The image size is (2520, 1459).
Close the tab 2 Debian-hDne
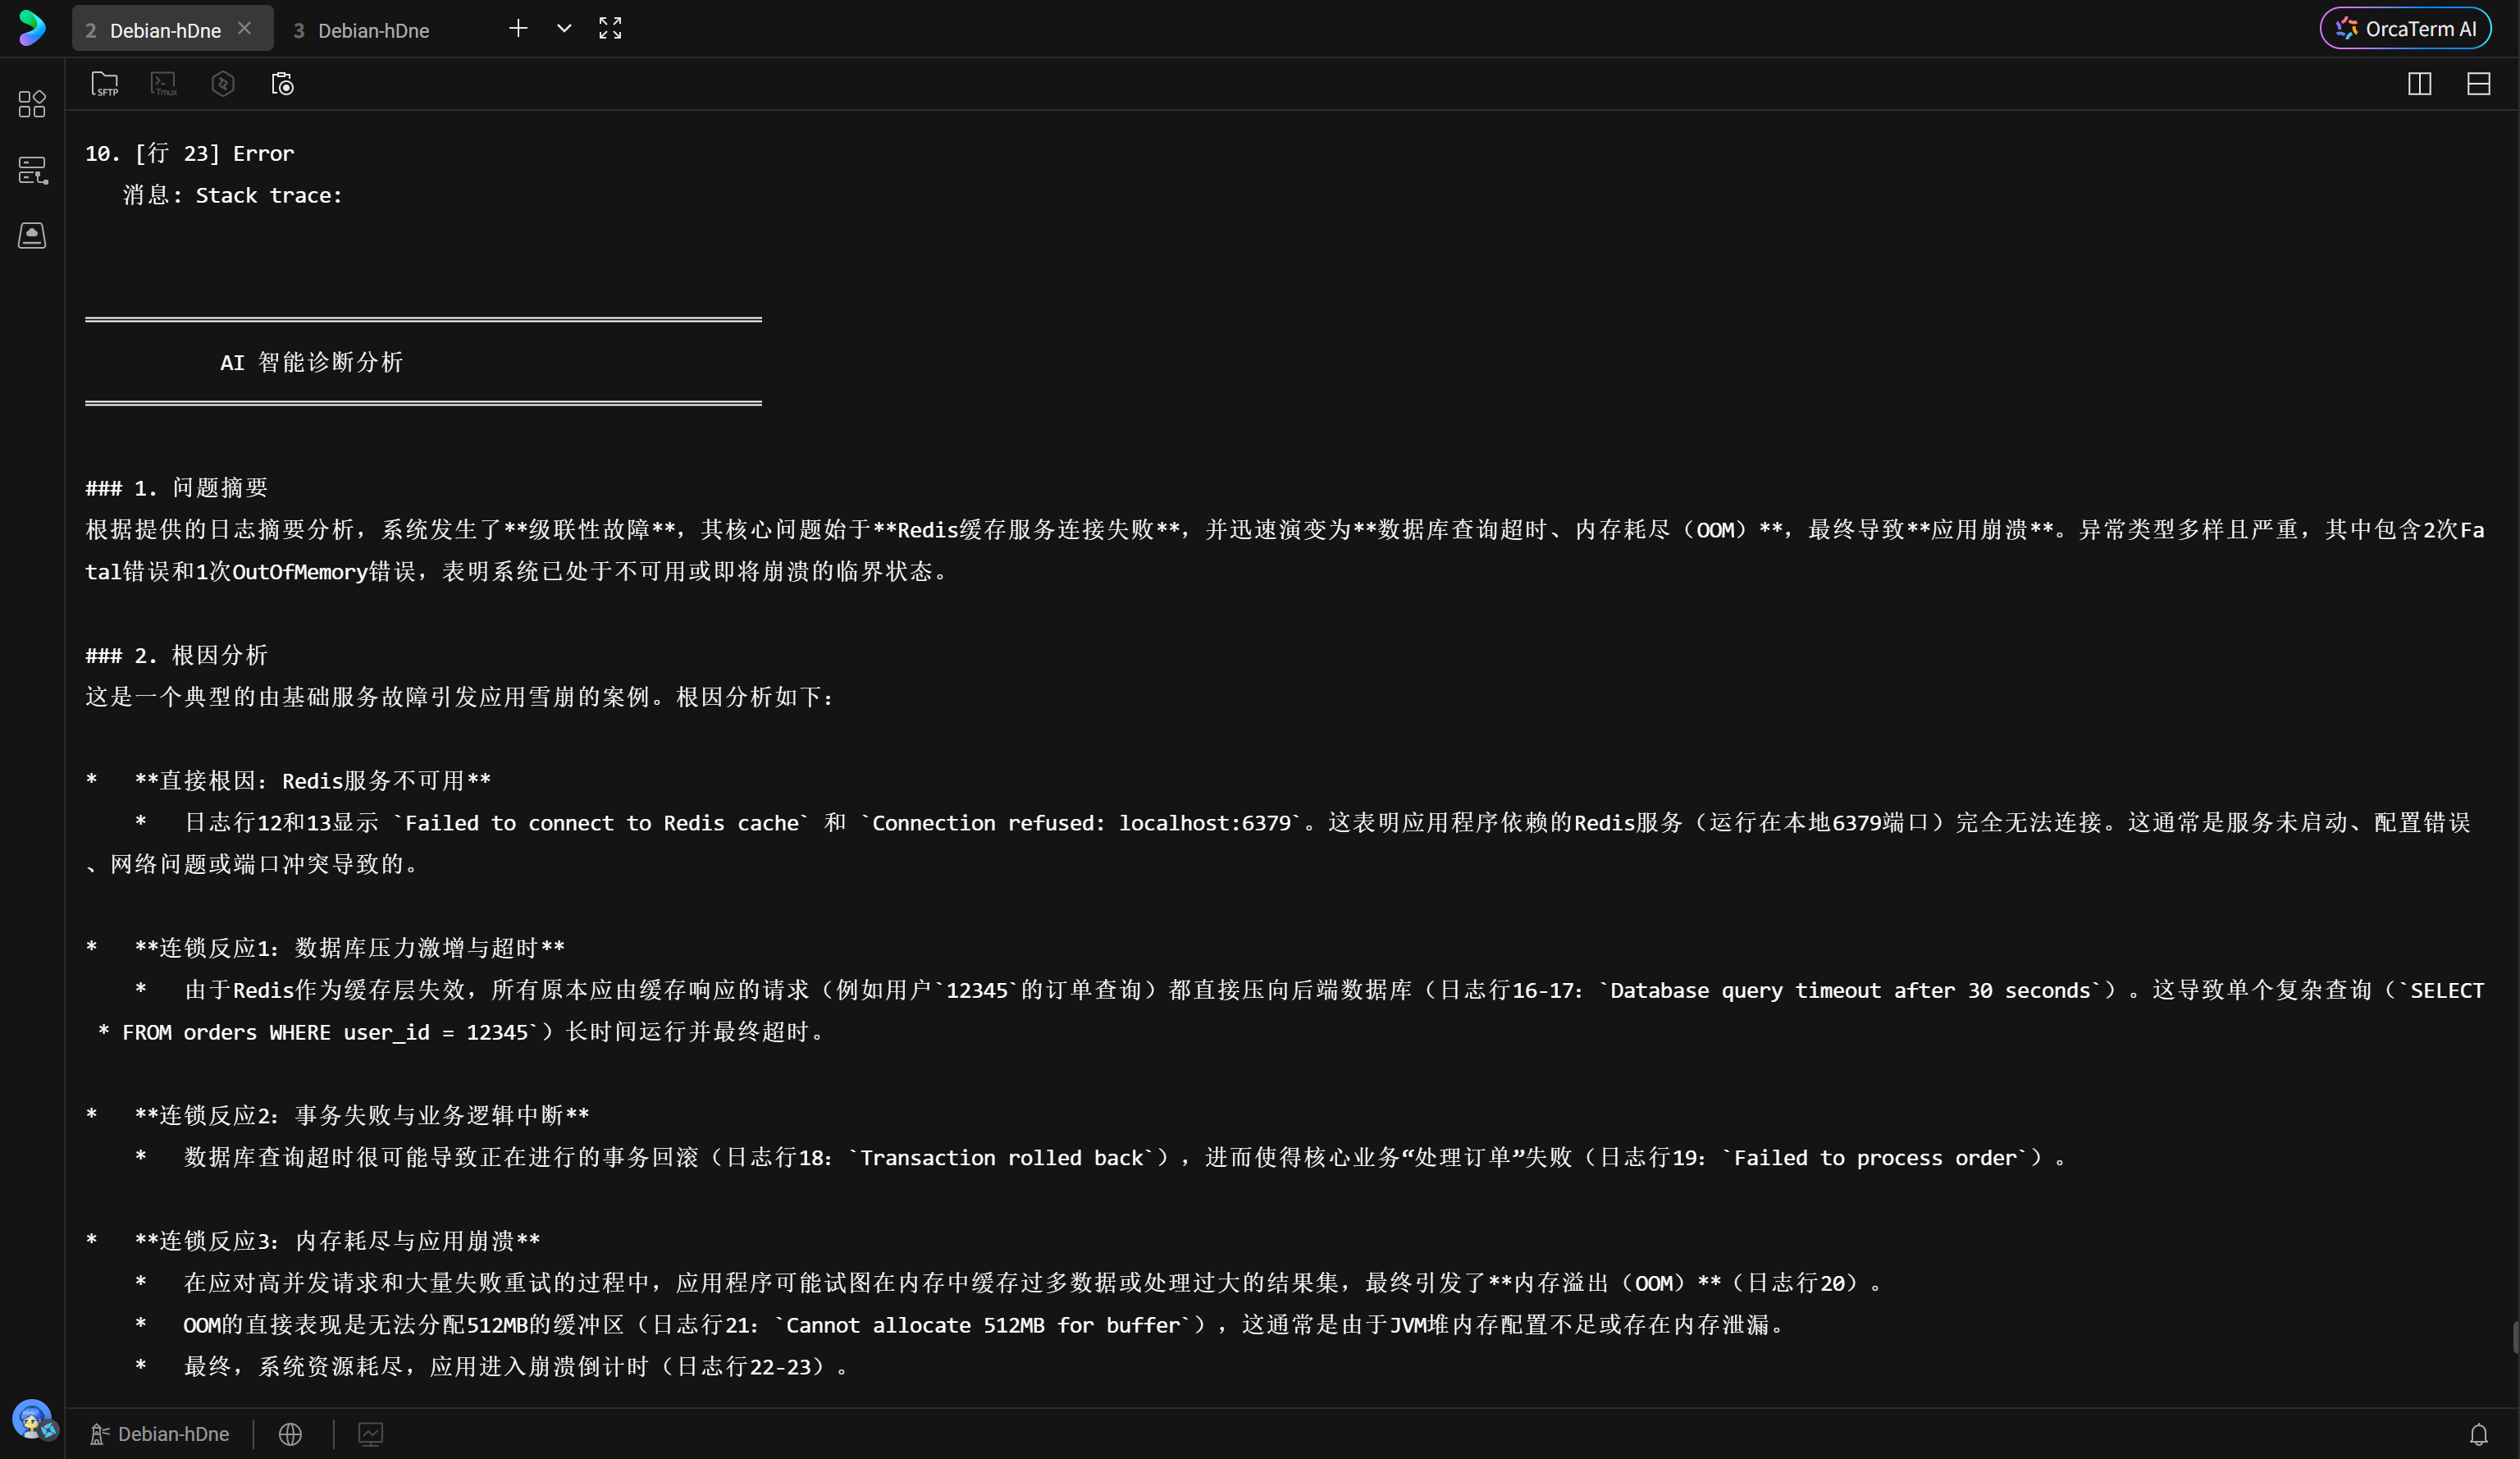tap(244, 29)
